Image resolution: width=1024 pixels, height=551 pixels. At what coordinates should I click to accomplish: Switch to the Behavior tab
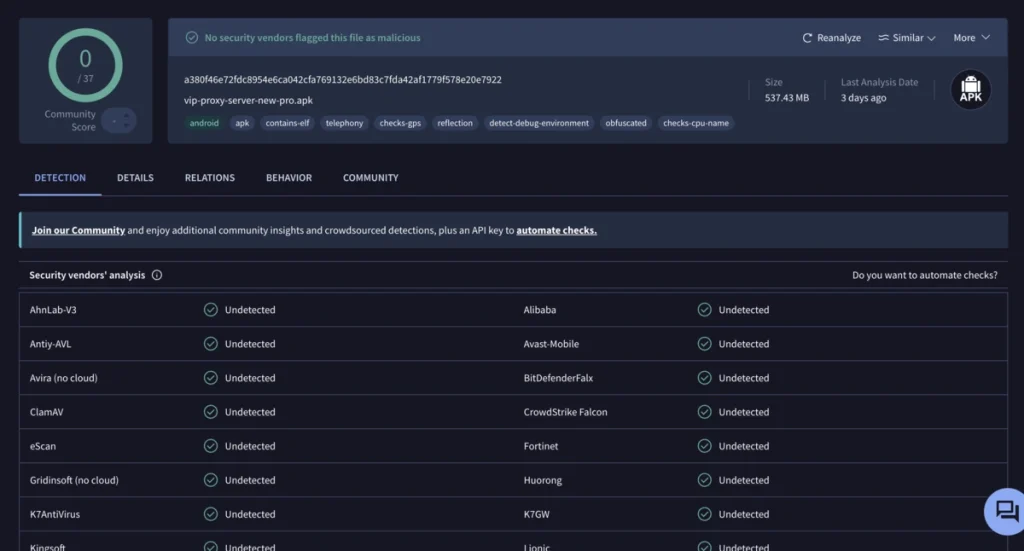click(289, 178)
